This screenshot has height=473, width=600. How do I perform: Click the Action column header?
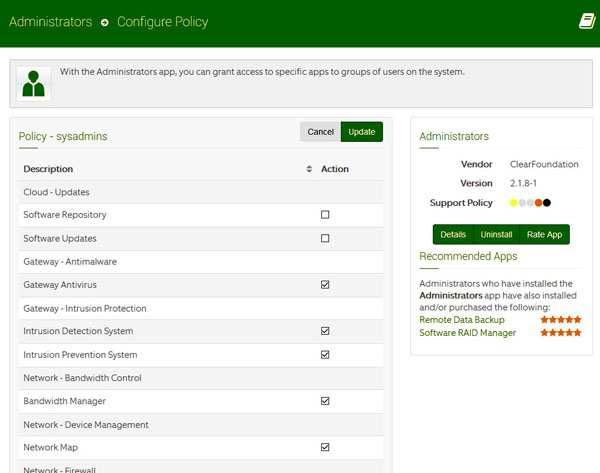335,169
